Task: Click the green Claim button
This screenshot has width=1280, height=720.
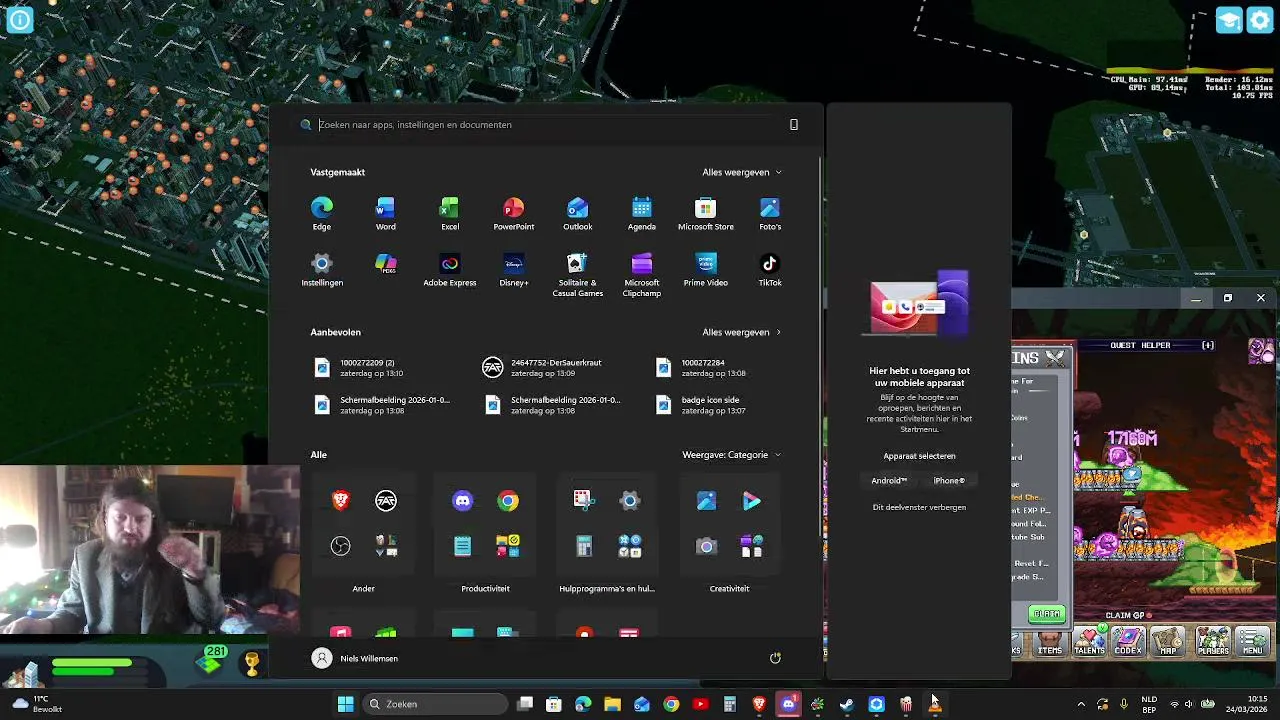Action: (1047, 614)
